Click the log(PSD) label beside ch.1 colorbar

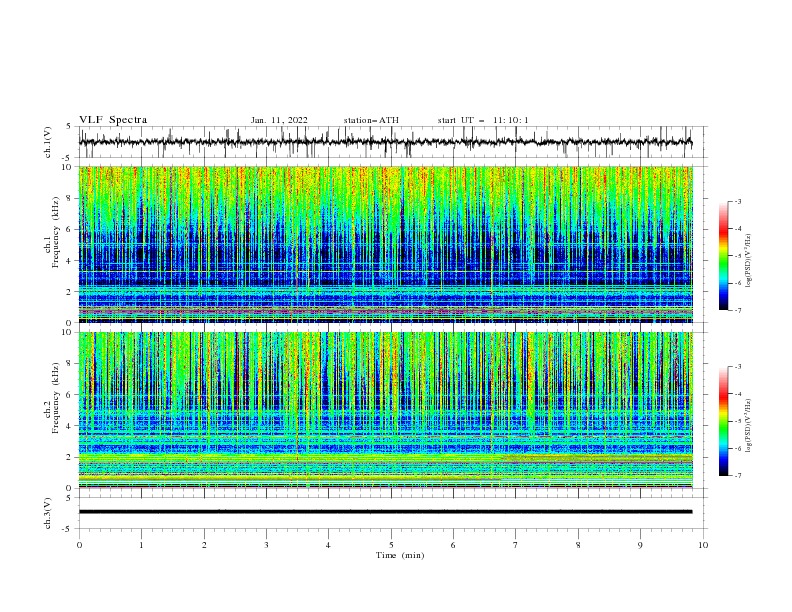point(748,261)
